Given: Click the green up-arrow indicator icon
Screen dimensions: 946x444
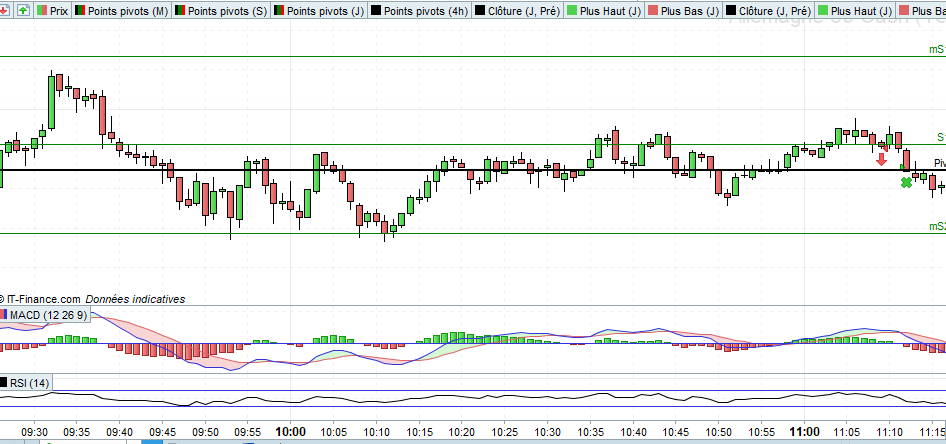Looking at the screenshot, I should pyautogui.click(x=24, y=11).
